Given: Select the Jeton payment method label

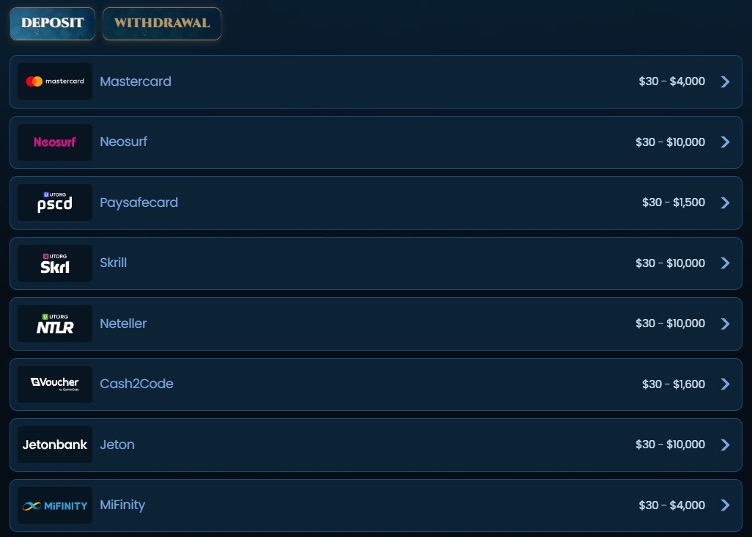Looking at the screenshot, I should click(117, 444).
